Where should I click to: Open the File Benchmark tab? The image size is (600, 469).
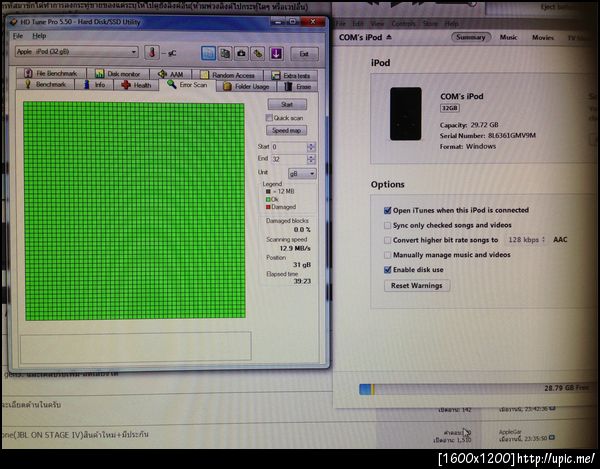[51, 73]
